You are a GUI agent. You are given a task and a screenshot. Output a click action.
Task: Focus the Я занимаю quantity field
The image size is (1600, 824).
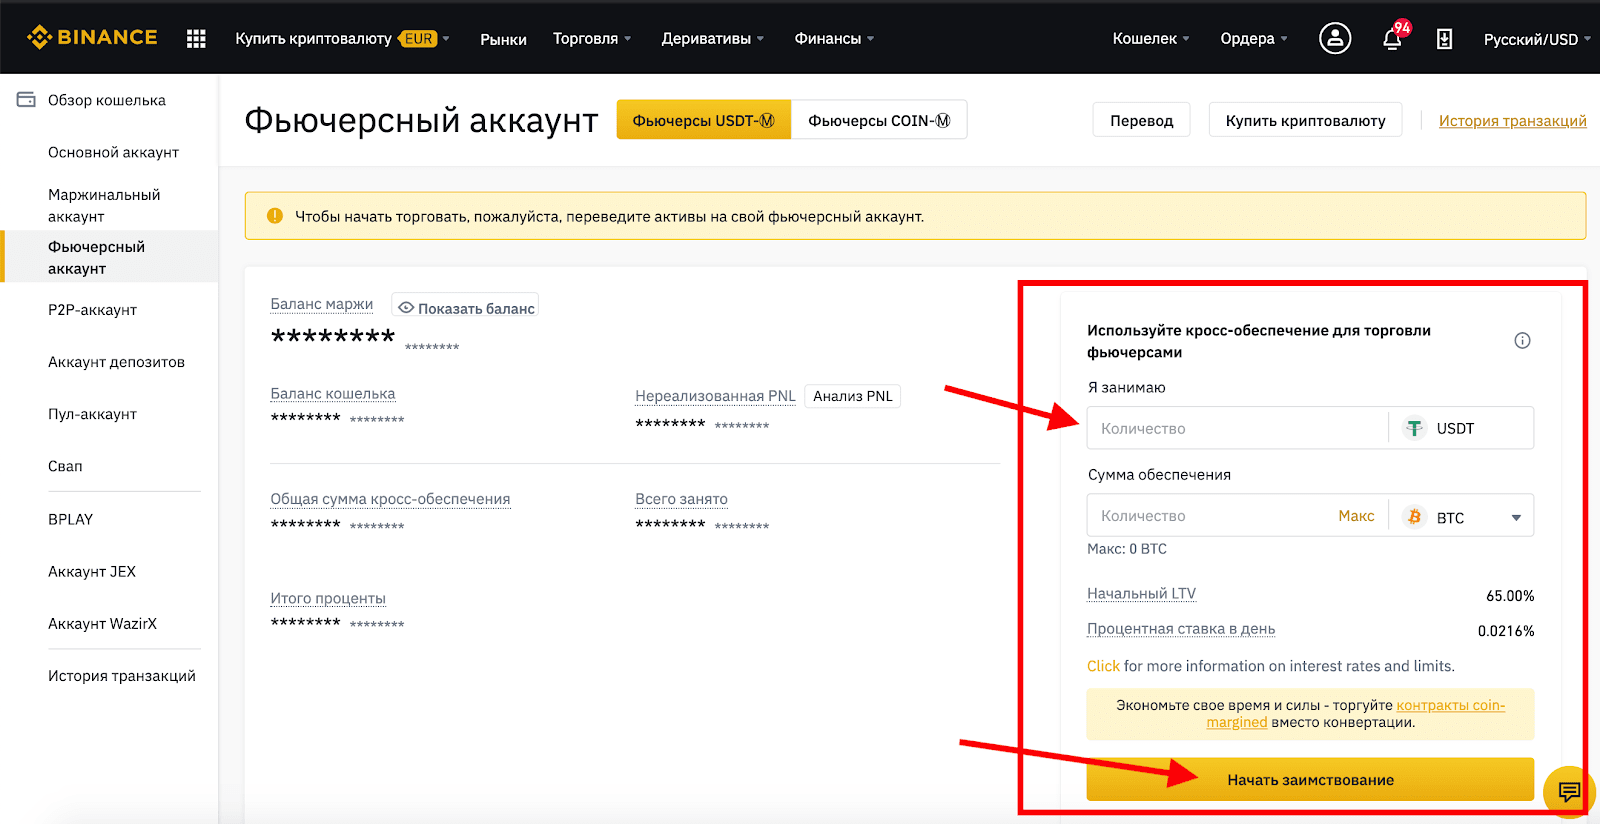[1238, 428]
